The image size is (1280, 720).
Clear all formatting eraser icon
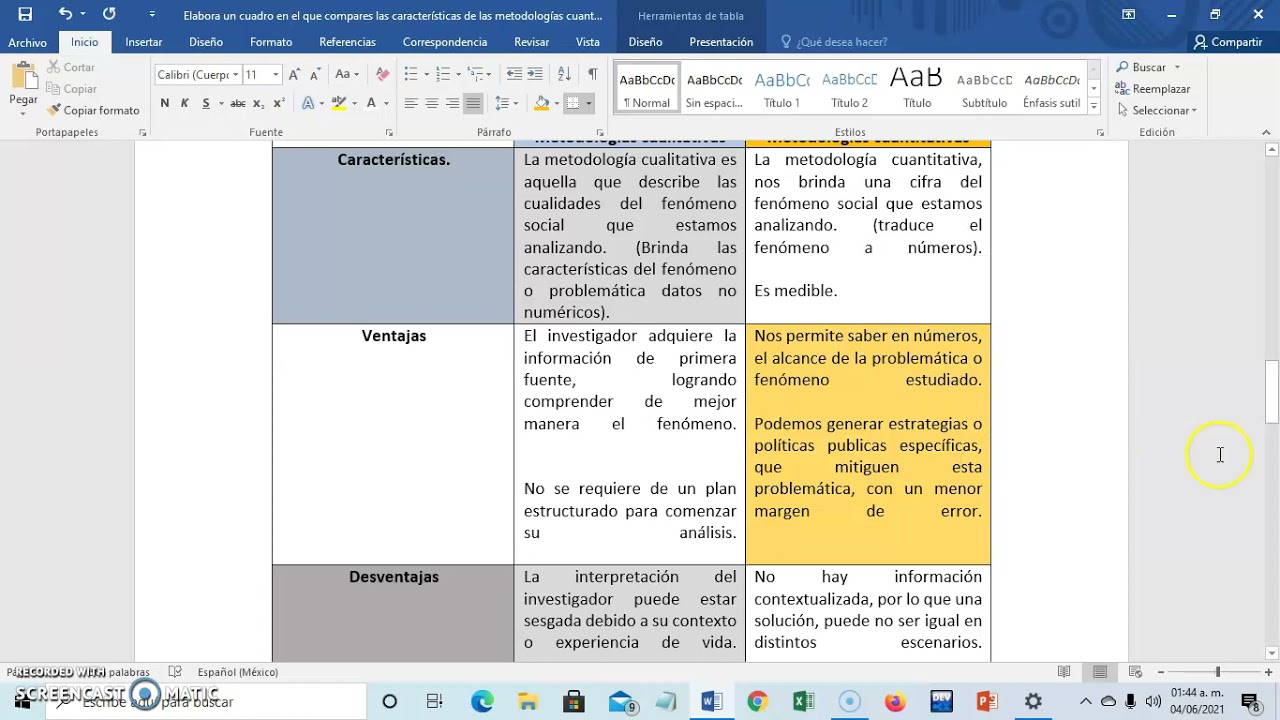click(x=382, y=75)
